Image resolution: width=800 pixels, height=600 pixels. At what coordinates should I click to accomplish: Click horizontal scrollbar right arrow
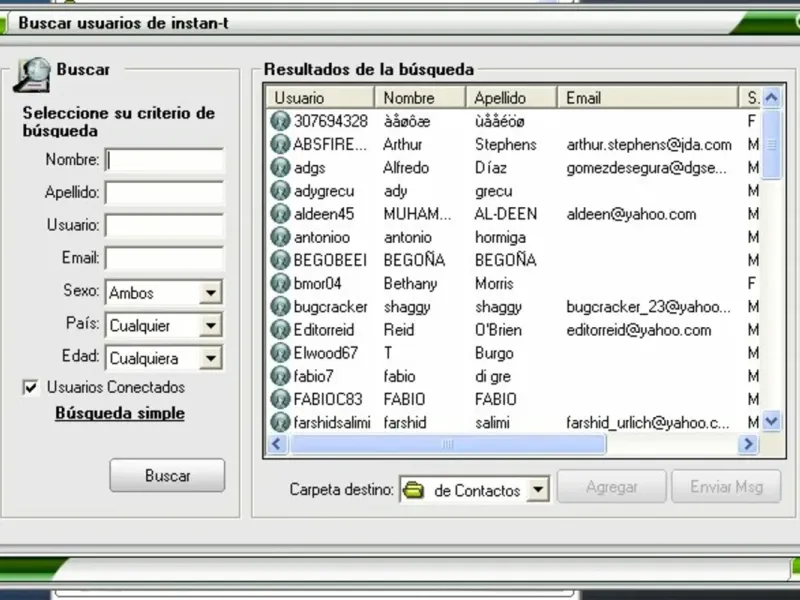[x=748, y=444]
